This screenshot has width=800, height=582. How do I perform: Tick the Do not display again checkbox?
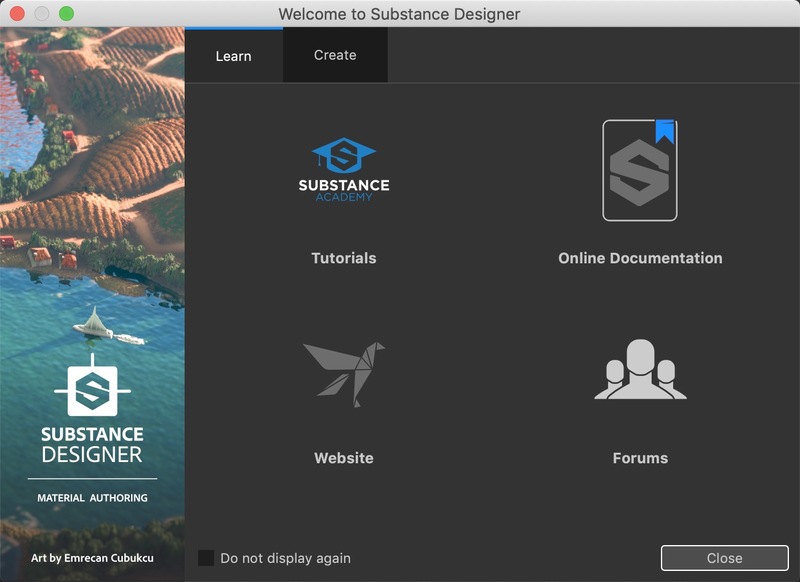206,558
